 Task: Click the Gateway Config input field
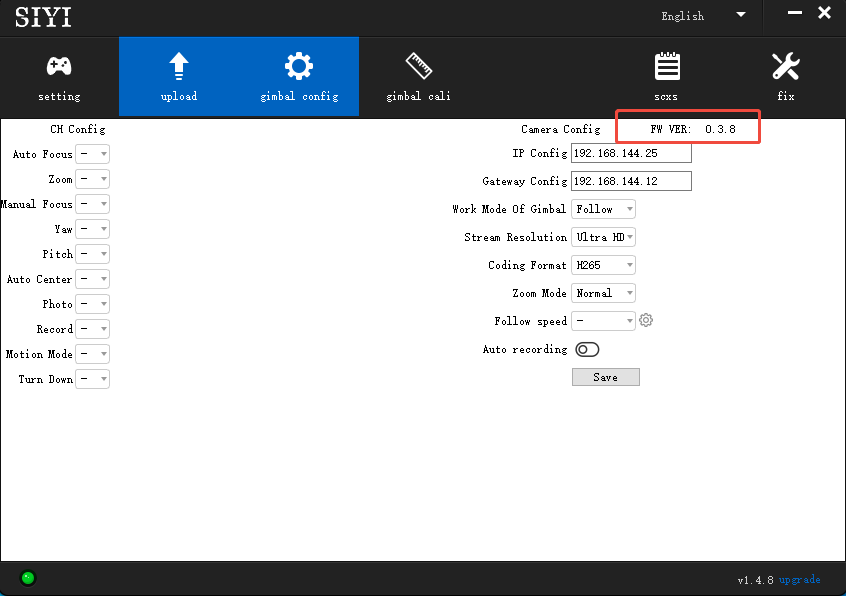[631, 181]
